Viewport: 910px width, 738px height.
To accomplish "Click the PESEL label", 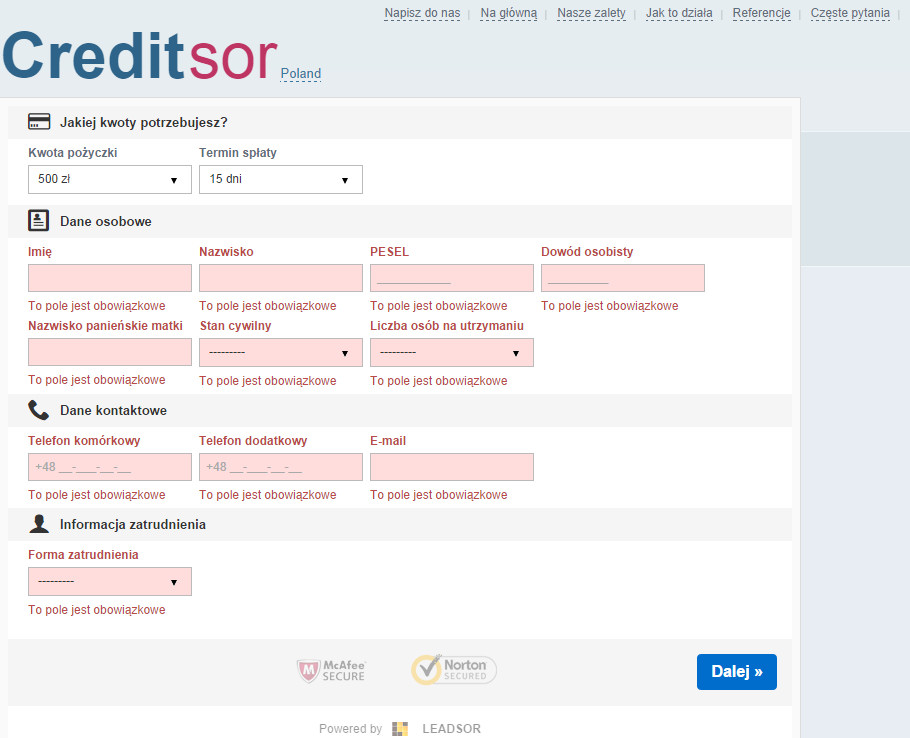I will (389, 252).
